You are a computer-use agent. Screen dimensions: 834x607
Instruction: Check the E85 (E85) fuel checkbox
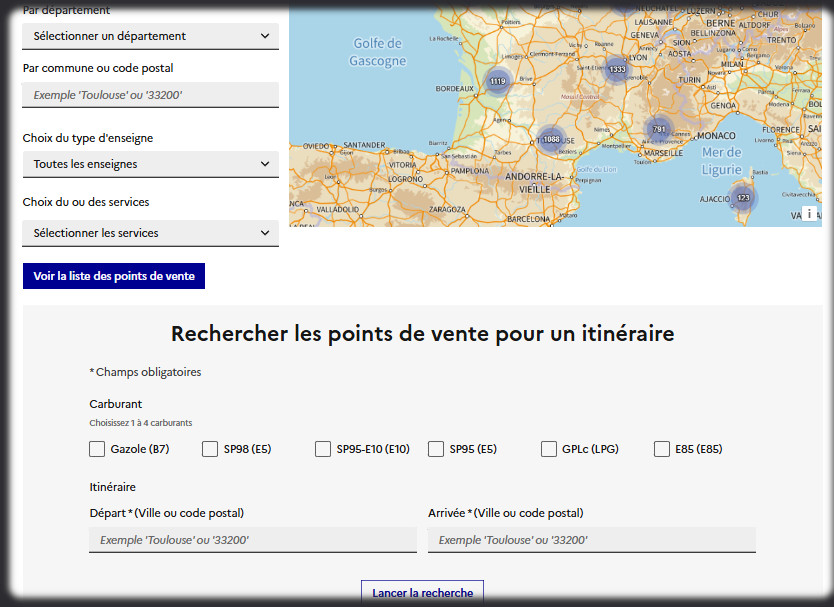click(x=662, y=449)
